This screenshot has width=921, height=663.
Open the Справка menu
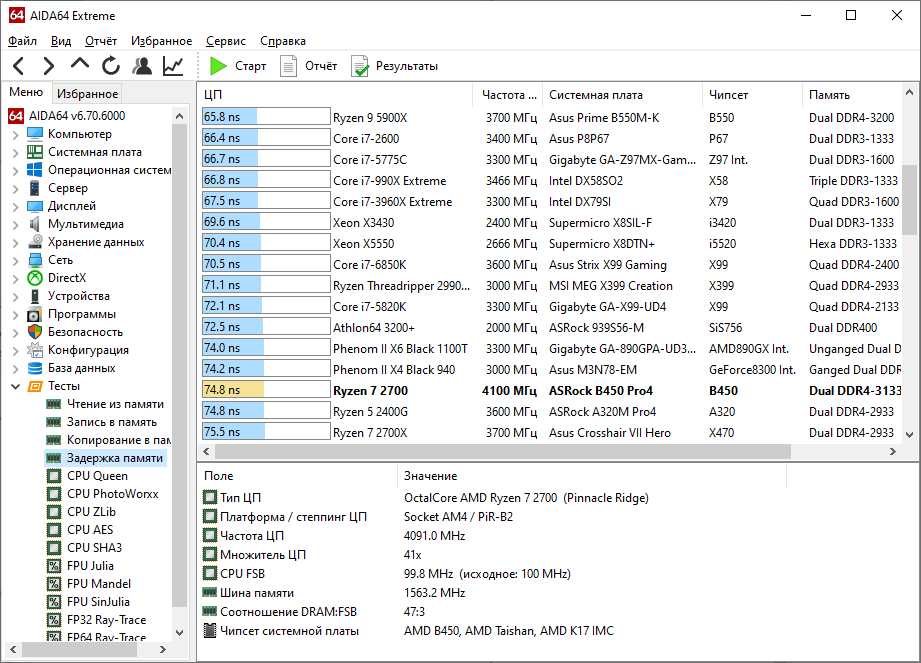point(283,41)
